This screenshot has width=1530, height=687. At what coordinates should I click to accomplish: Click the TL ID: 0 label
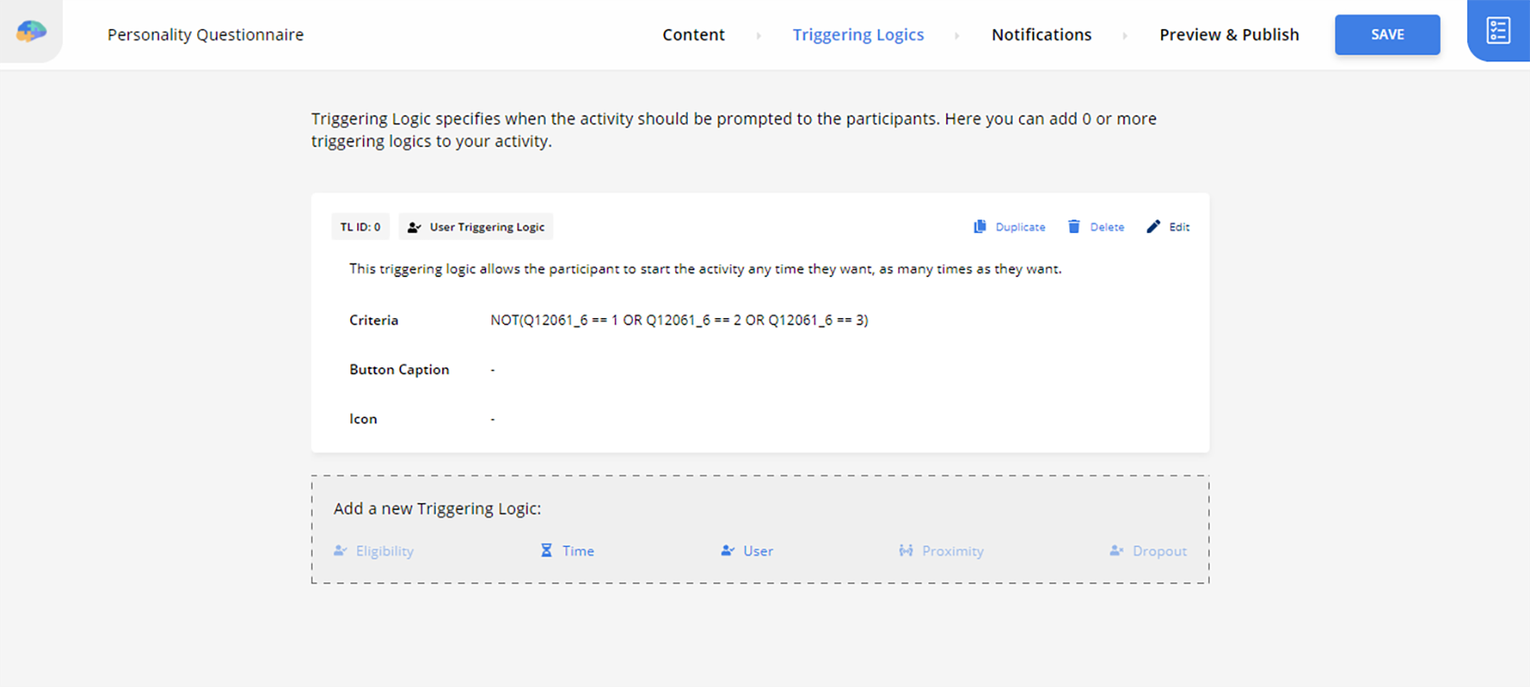[360, 227]
